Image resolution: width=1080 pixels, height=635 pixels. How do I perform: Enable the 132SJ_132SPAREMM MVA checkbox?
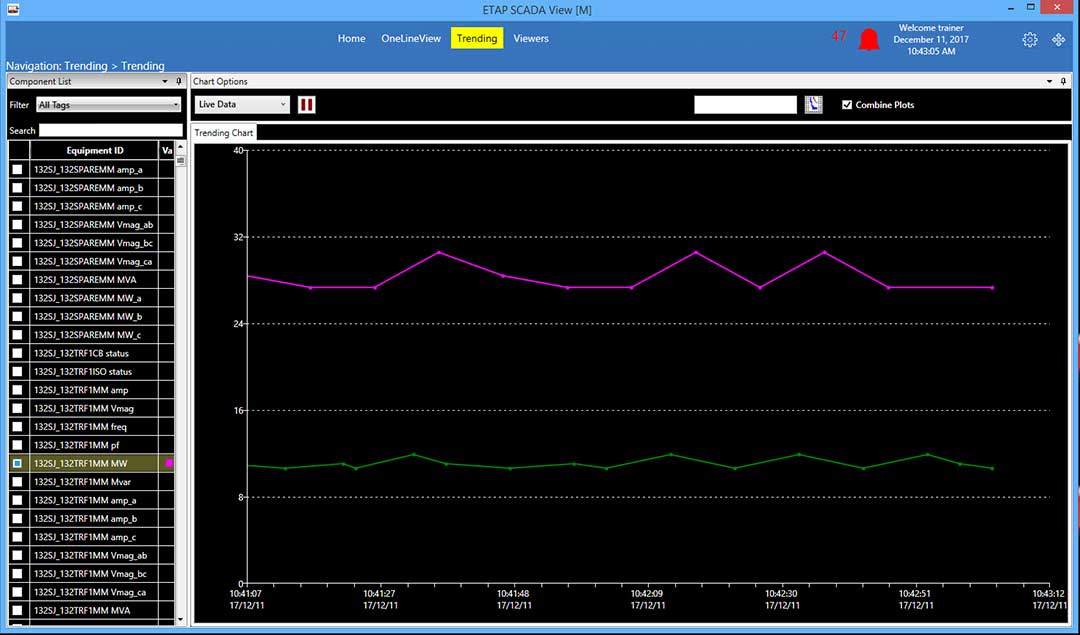point(17,280)
